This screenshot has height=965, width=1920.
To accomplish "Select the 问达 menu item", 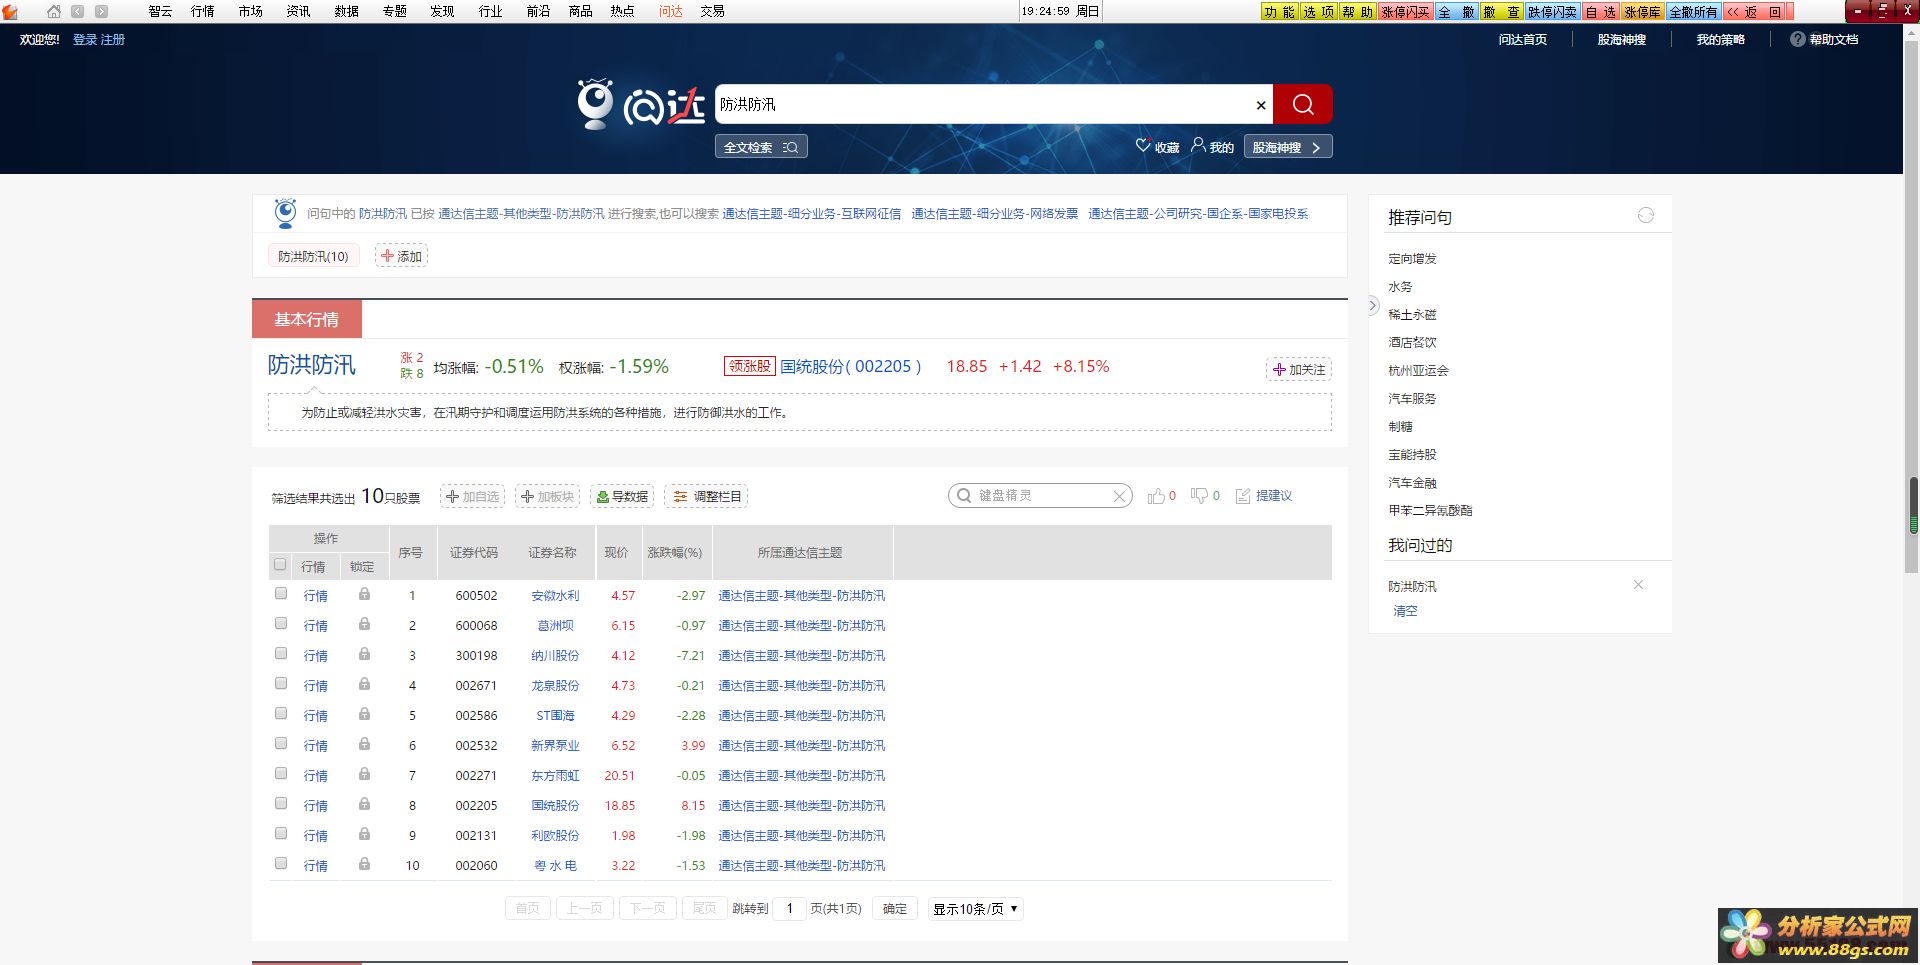I will (x=671, y=11).
